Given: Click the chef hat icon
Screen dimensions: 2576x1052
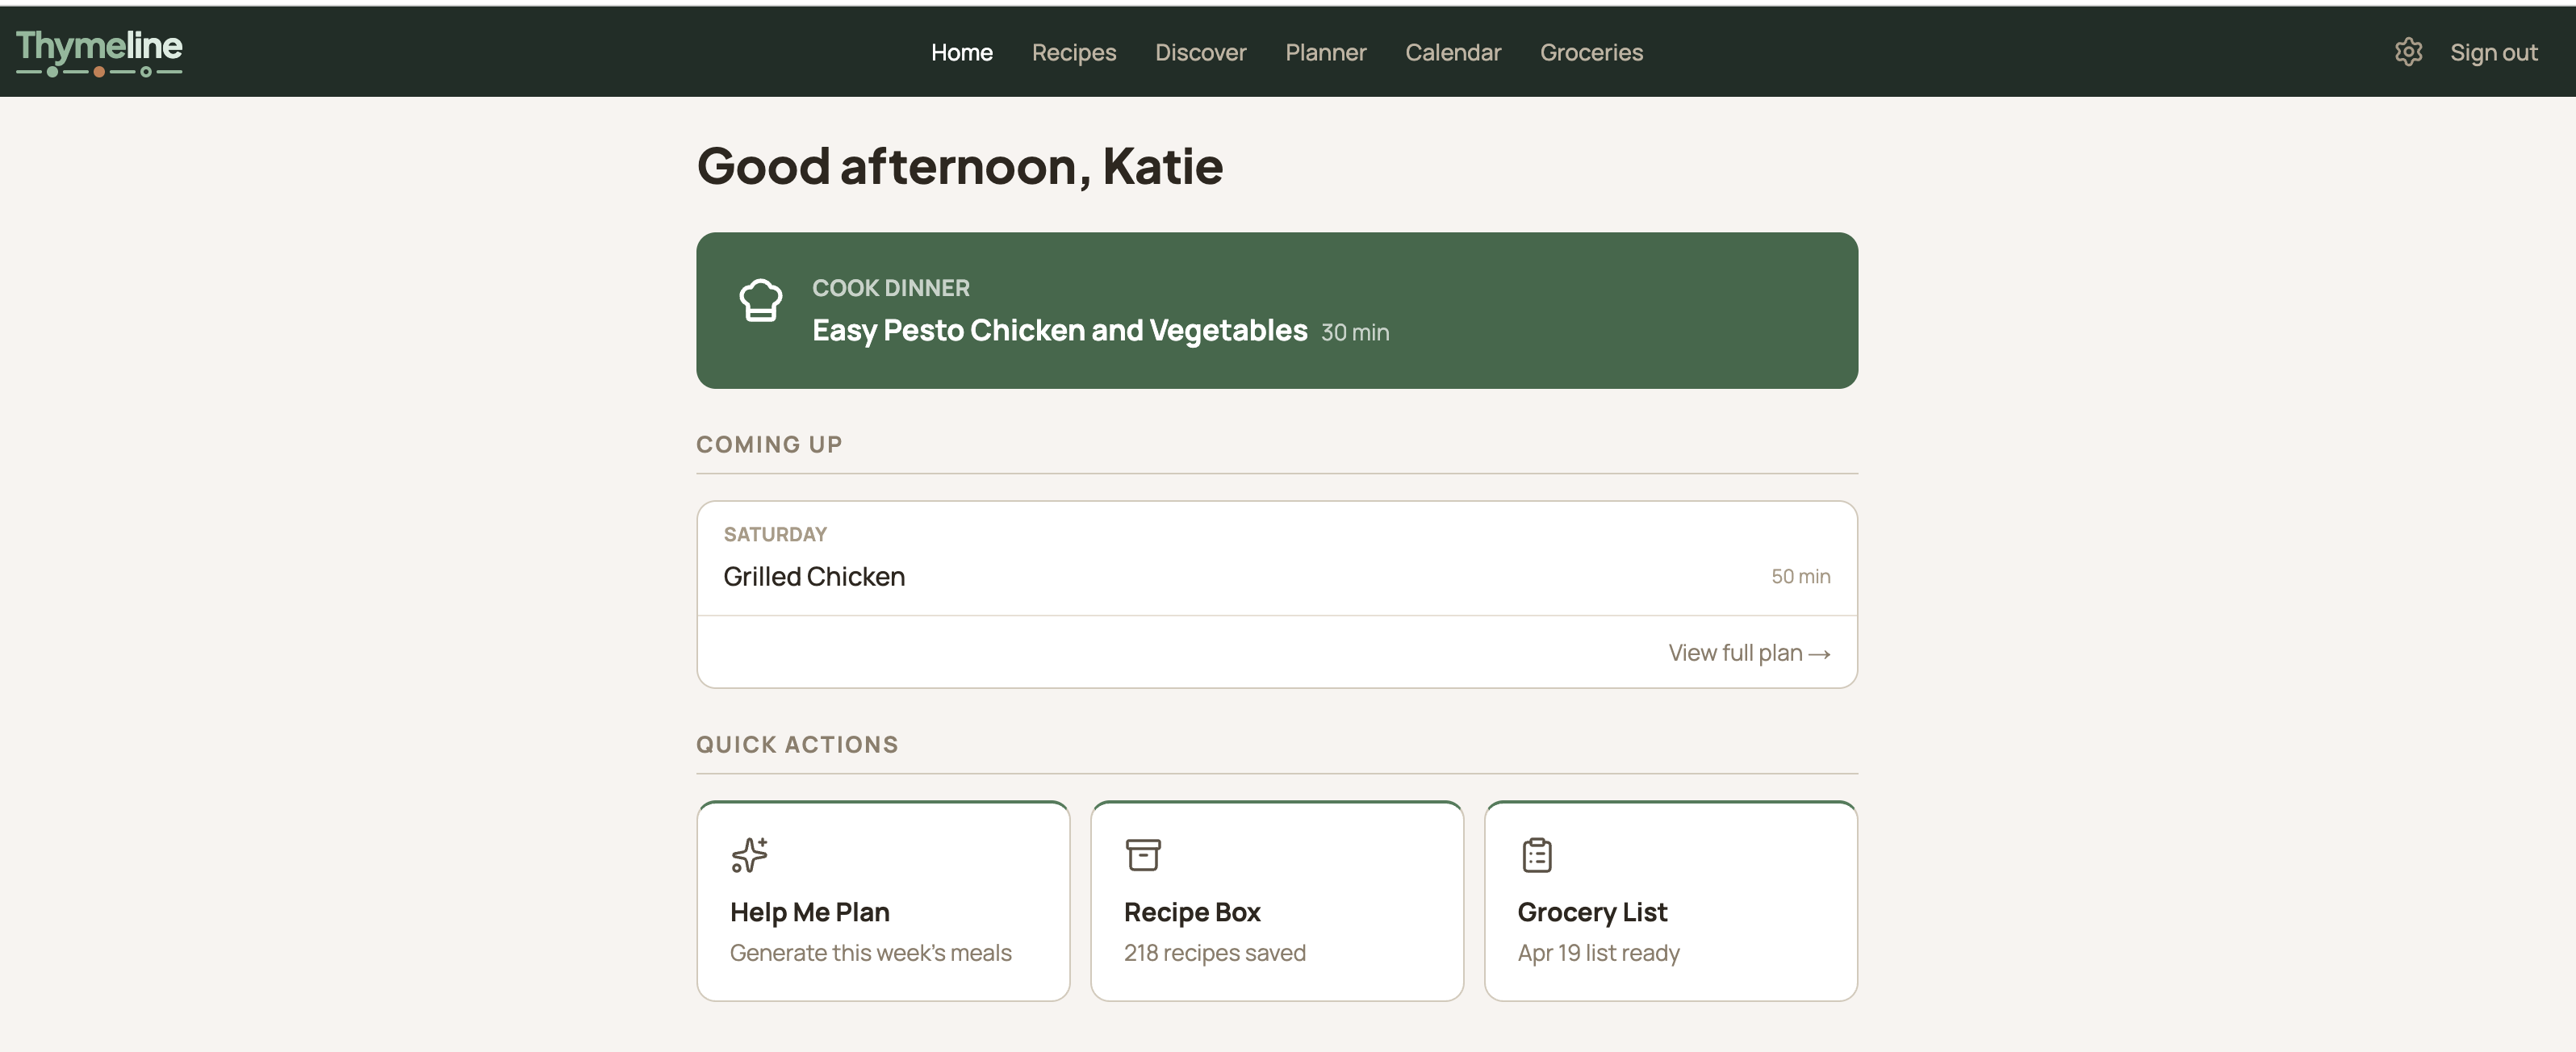Looking at the screenshot, I should [760, 300].
